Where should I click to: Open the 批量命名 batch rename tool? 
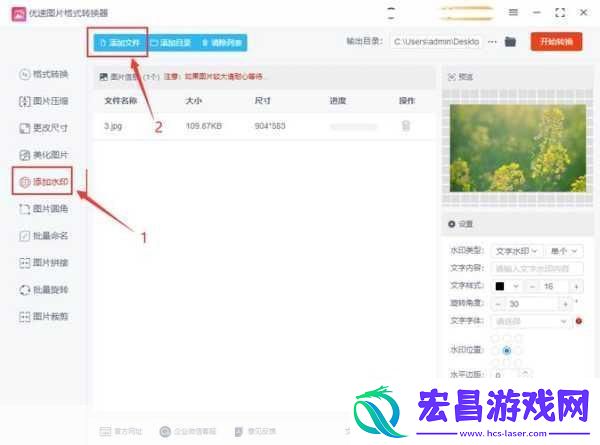tap(44, 235)
